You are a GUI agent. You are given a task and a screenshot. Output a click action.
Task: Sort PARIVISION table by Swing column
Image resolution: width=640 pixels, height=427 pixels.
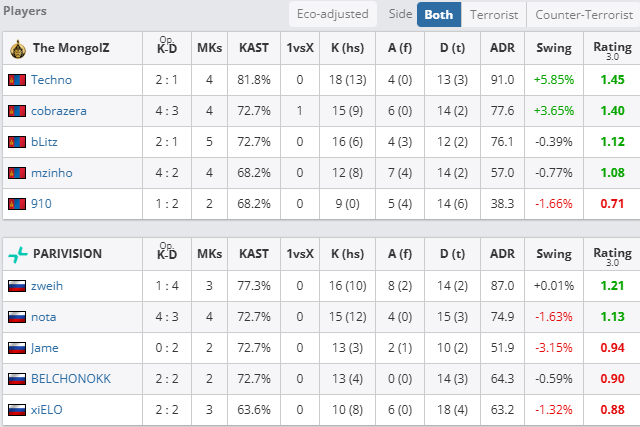tap(554, 254)
